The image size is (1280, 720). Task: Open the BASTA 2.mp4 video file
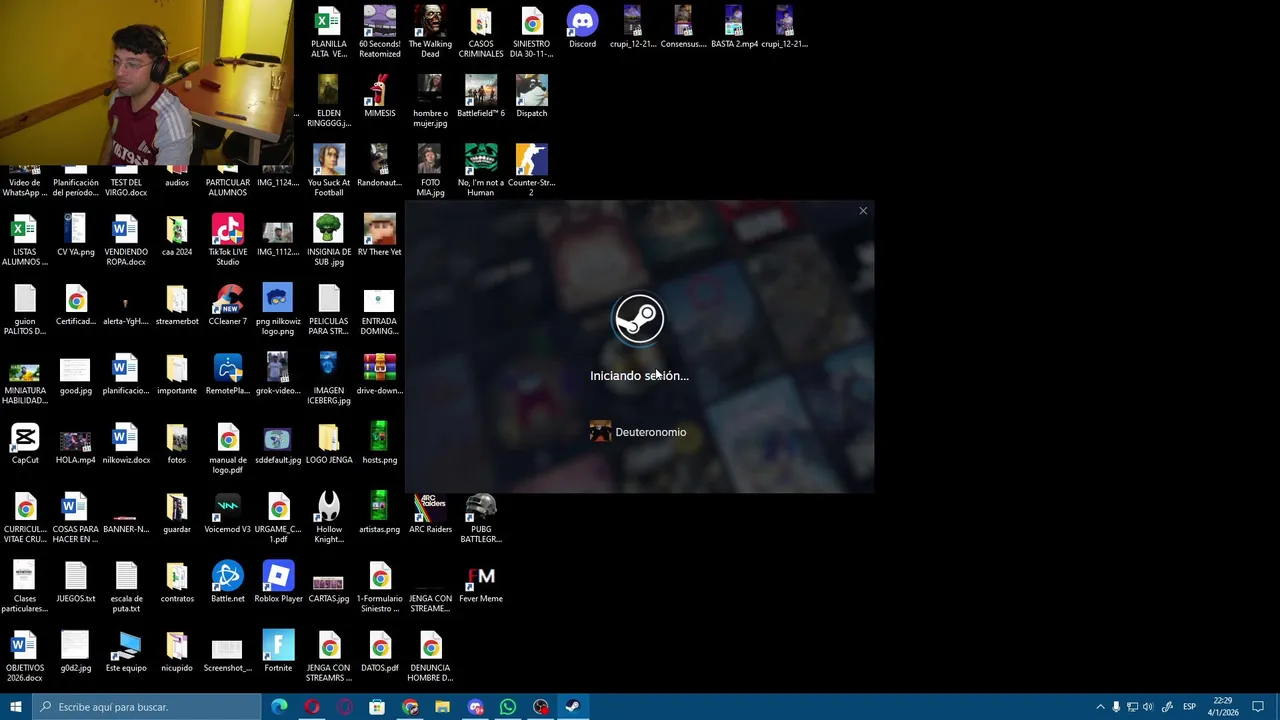pyautogui.click(x=733, y=28)
